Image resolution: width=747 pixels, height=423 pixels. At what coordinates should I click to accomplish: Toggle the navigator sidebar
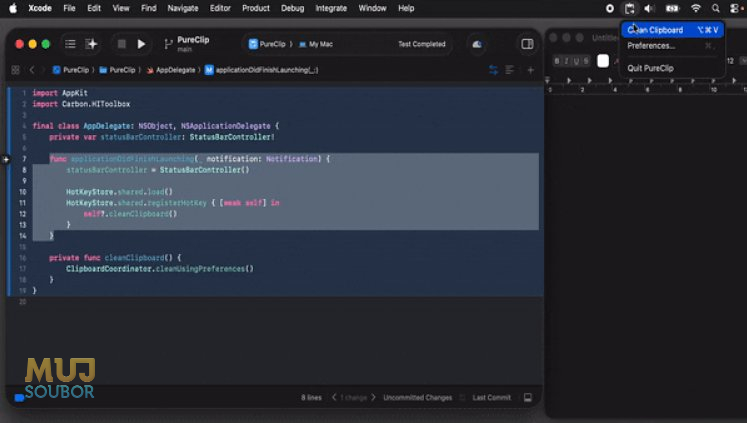(x=70, y=44)
